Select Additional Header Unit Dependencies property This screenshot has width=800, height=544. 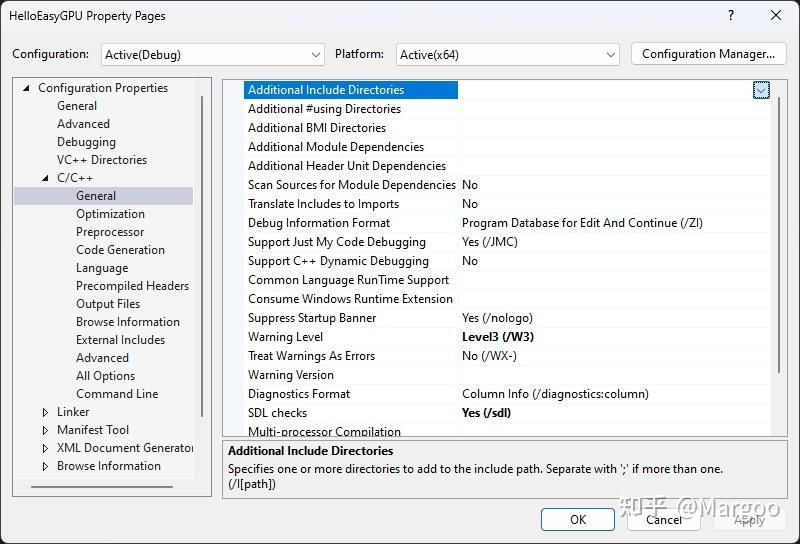(x=347, y=166)
